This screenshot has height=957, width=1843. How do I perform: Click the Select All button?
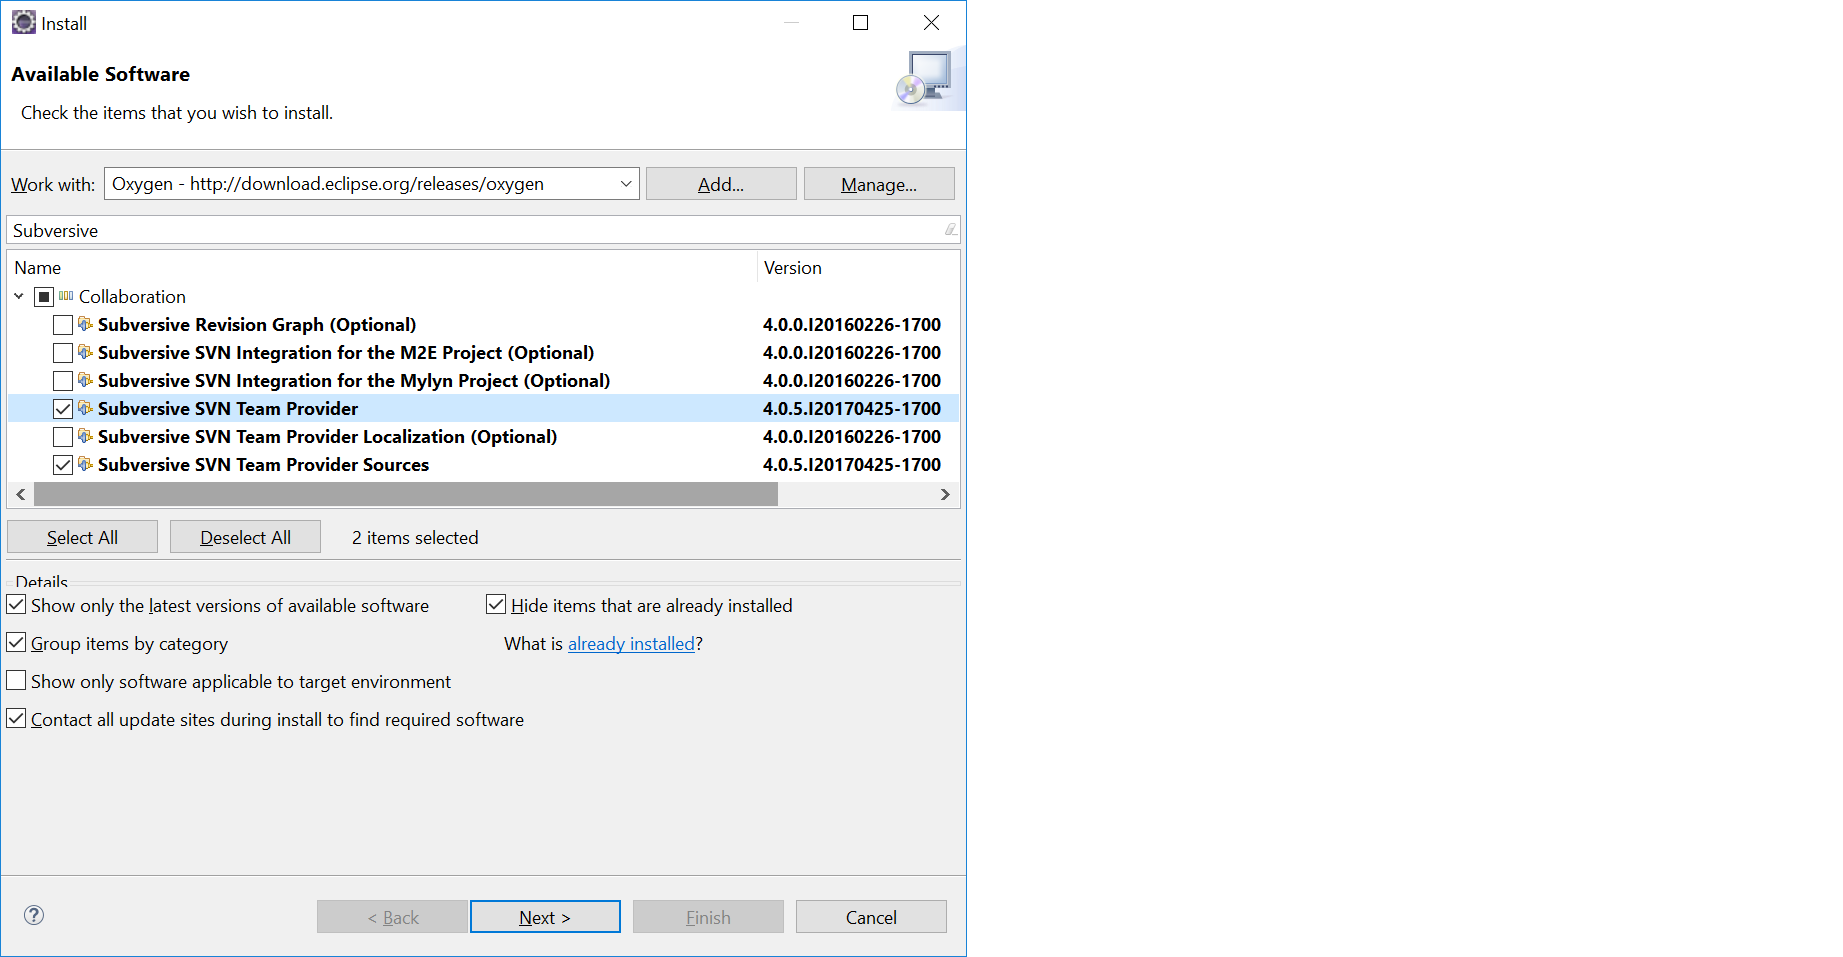pos(82,537)
